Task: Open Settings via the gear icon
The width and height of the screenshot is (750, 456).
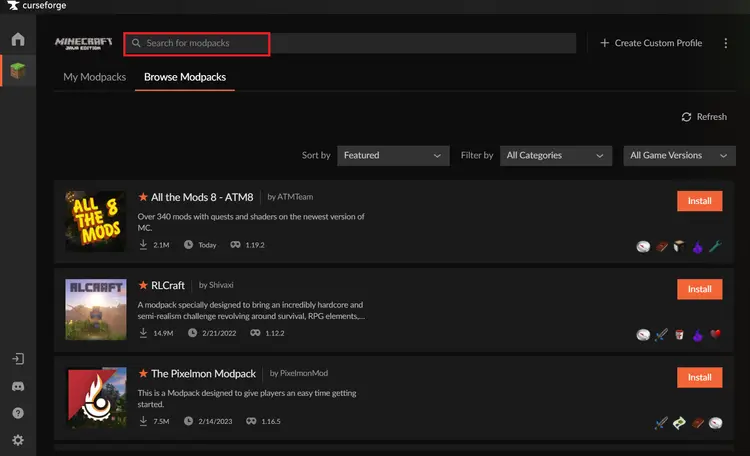Action: click(x=18, y=440)
